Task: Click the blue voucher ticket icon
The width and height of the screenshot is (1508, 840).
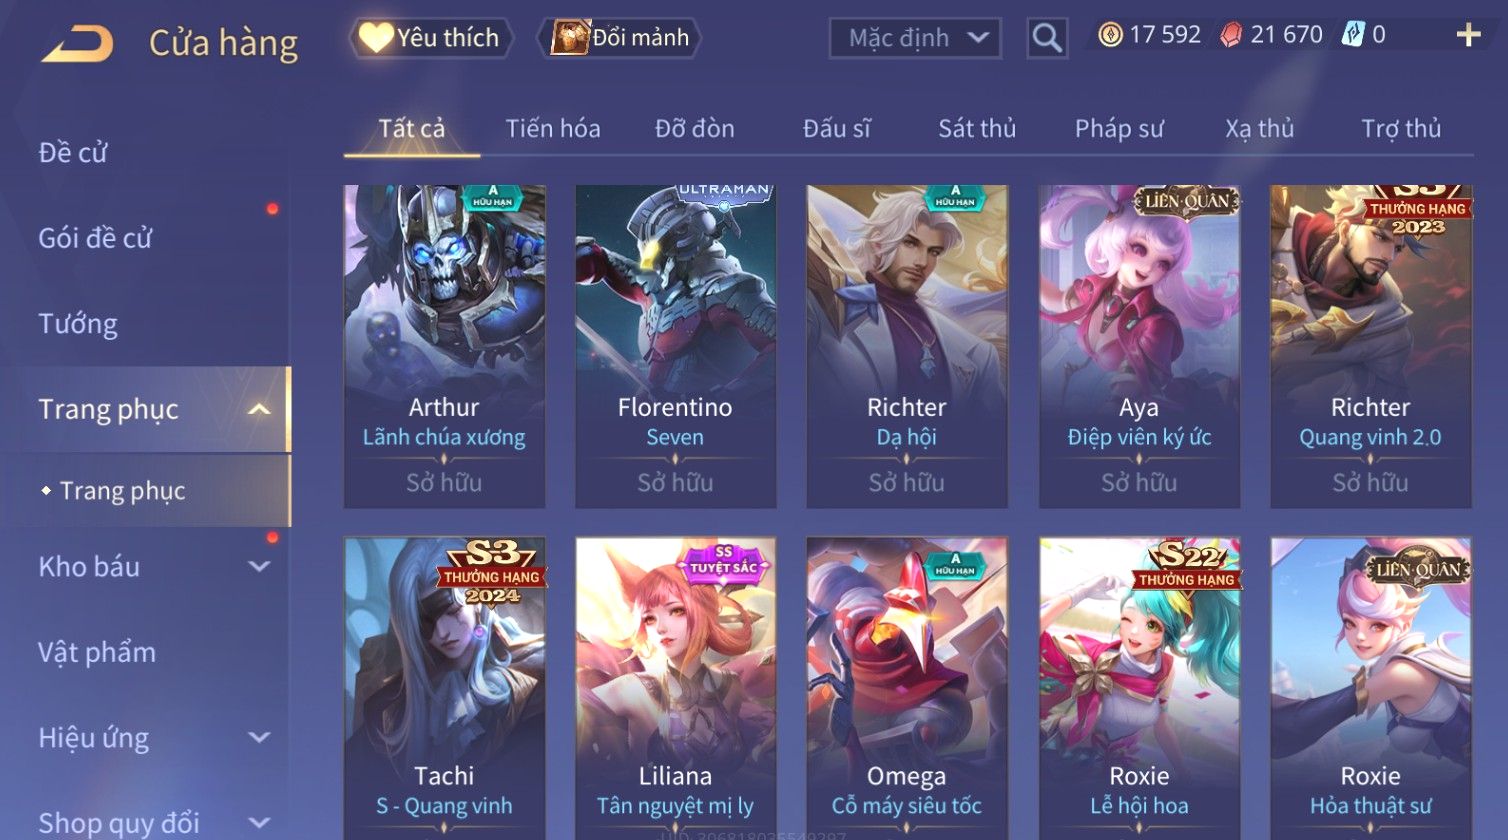Action: pyautogui.click(x=1353, y=35)
